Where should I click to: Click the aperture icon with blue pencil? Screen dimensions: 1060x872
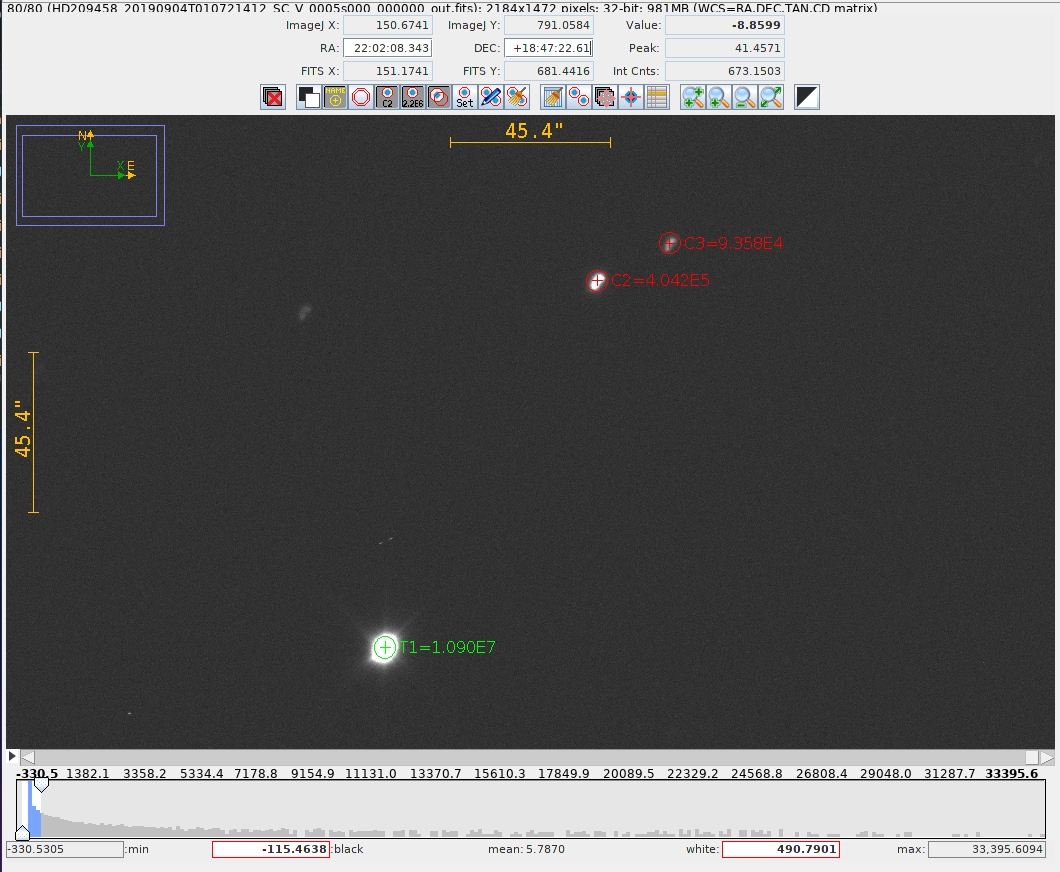point(490,97)
